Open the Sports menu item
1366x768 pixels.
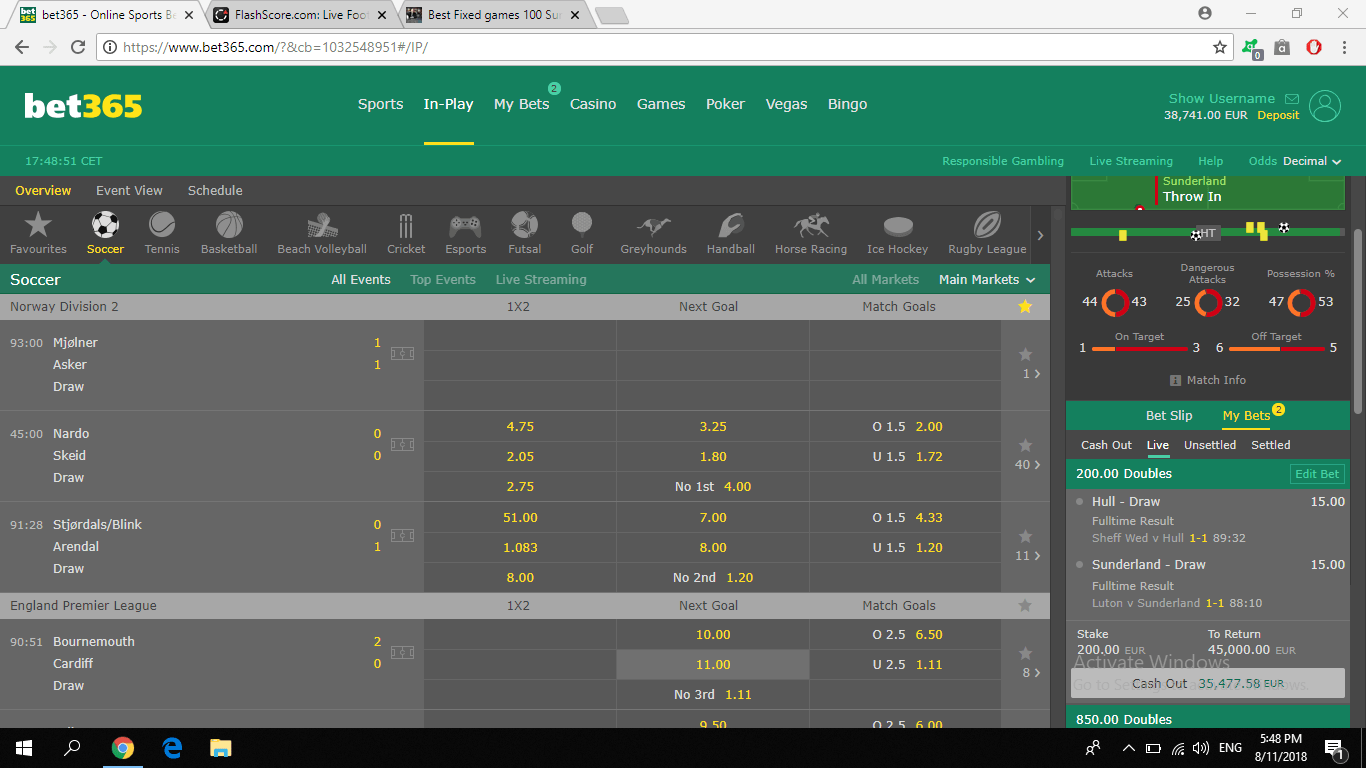[381, 104]
